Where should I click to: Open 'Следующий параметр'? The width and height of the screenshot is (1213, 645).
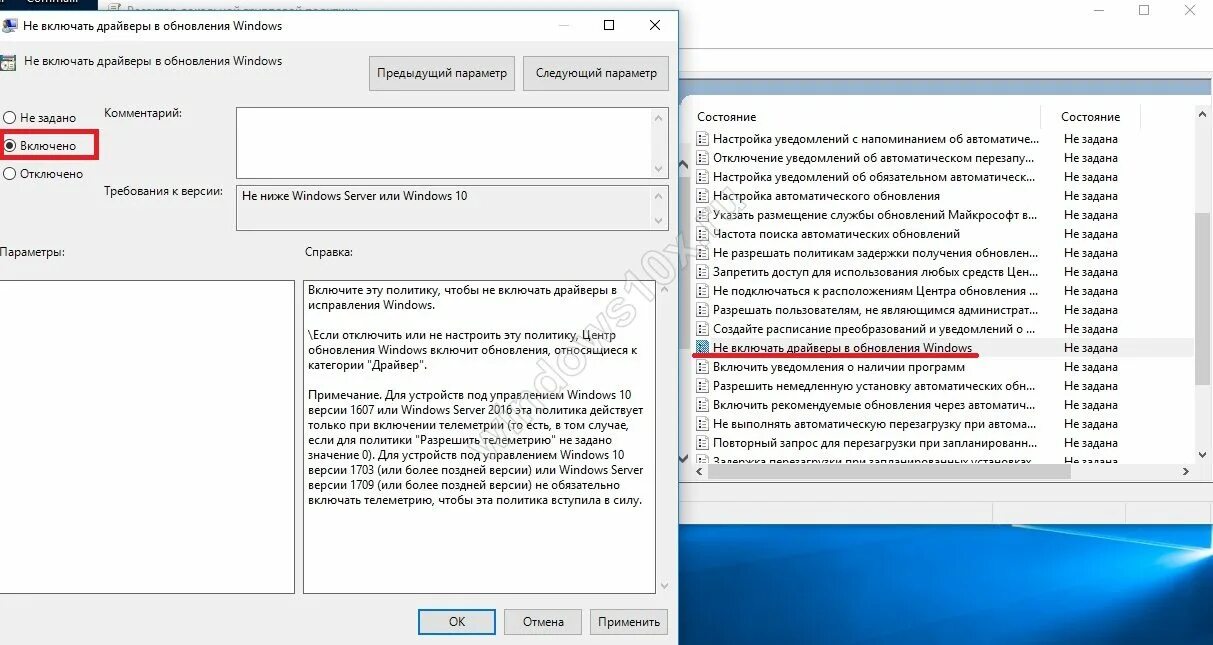(x=596, y=73)
